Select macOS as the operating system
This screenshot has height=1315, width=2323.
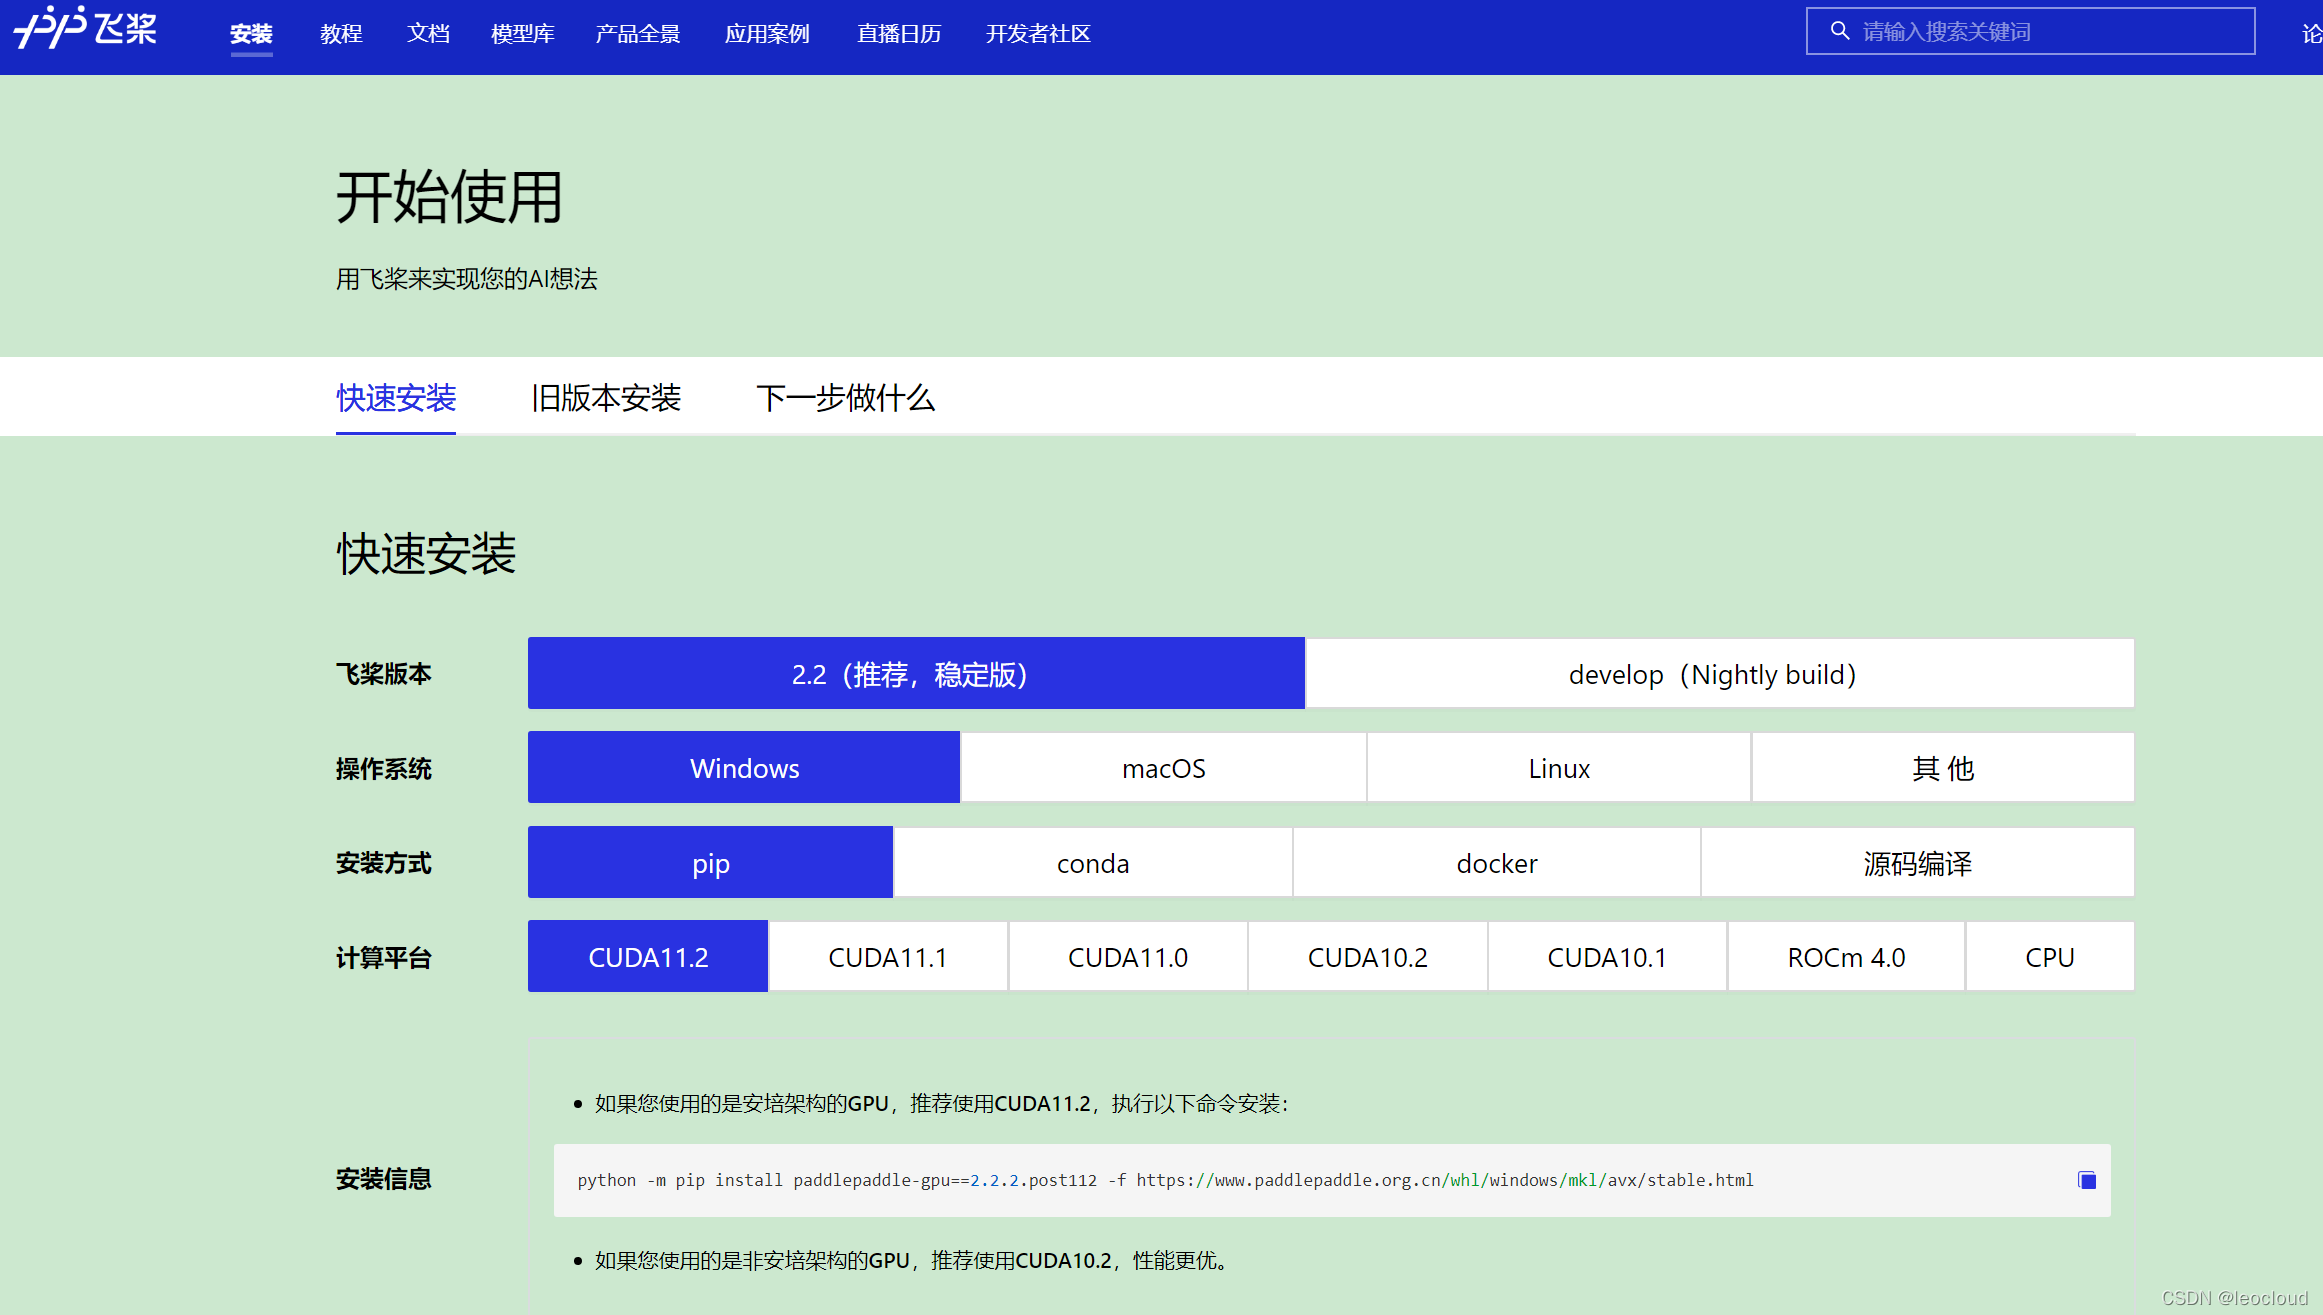coord(1162,767)
